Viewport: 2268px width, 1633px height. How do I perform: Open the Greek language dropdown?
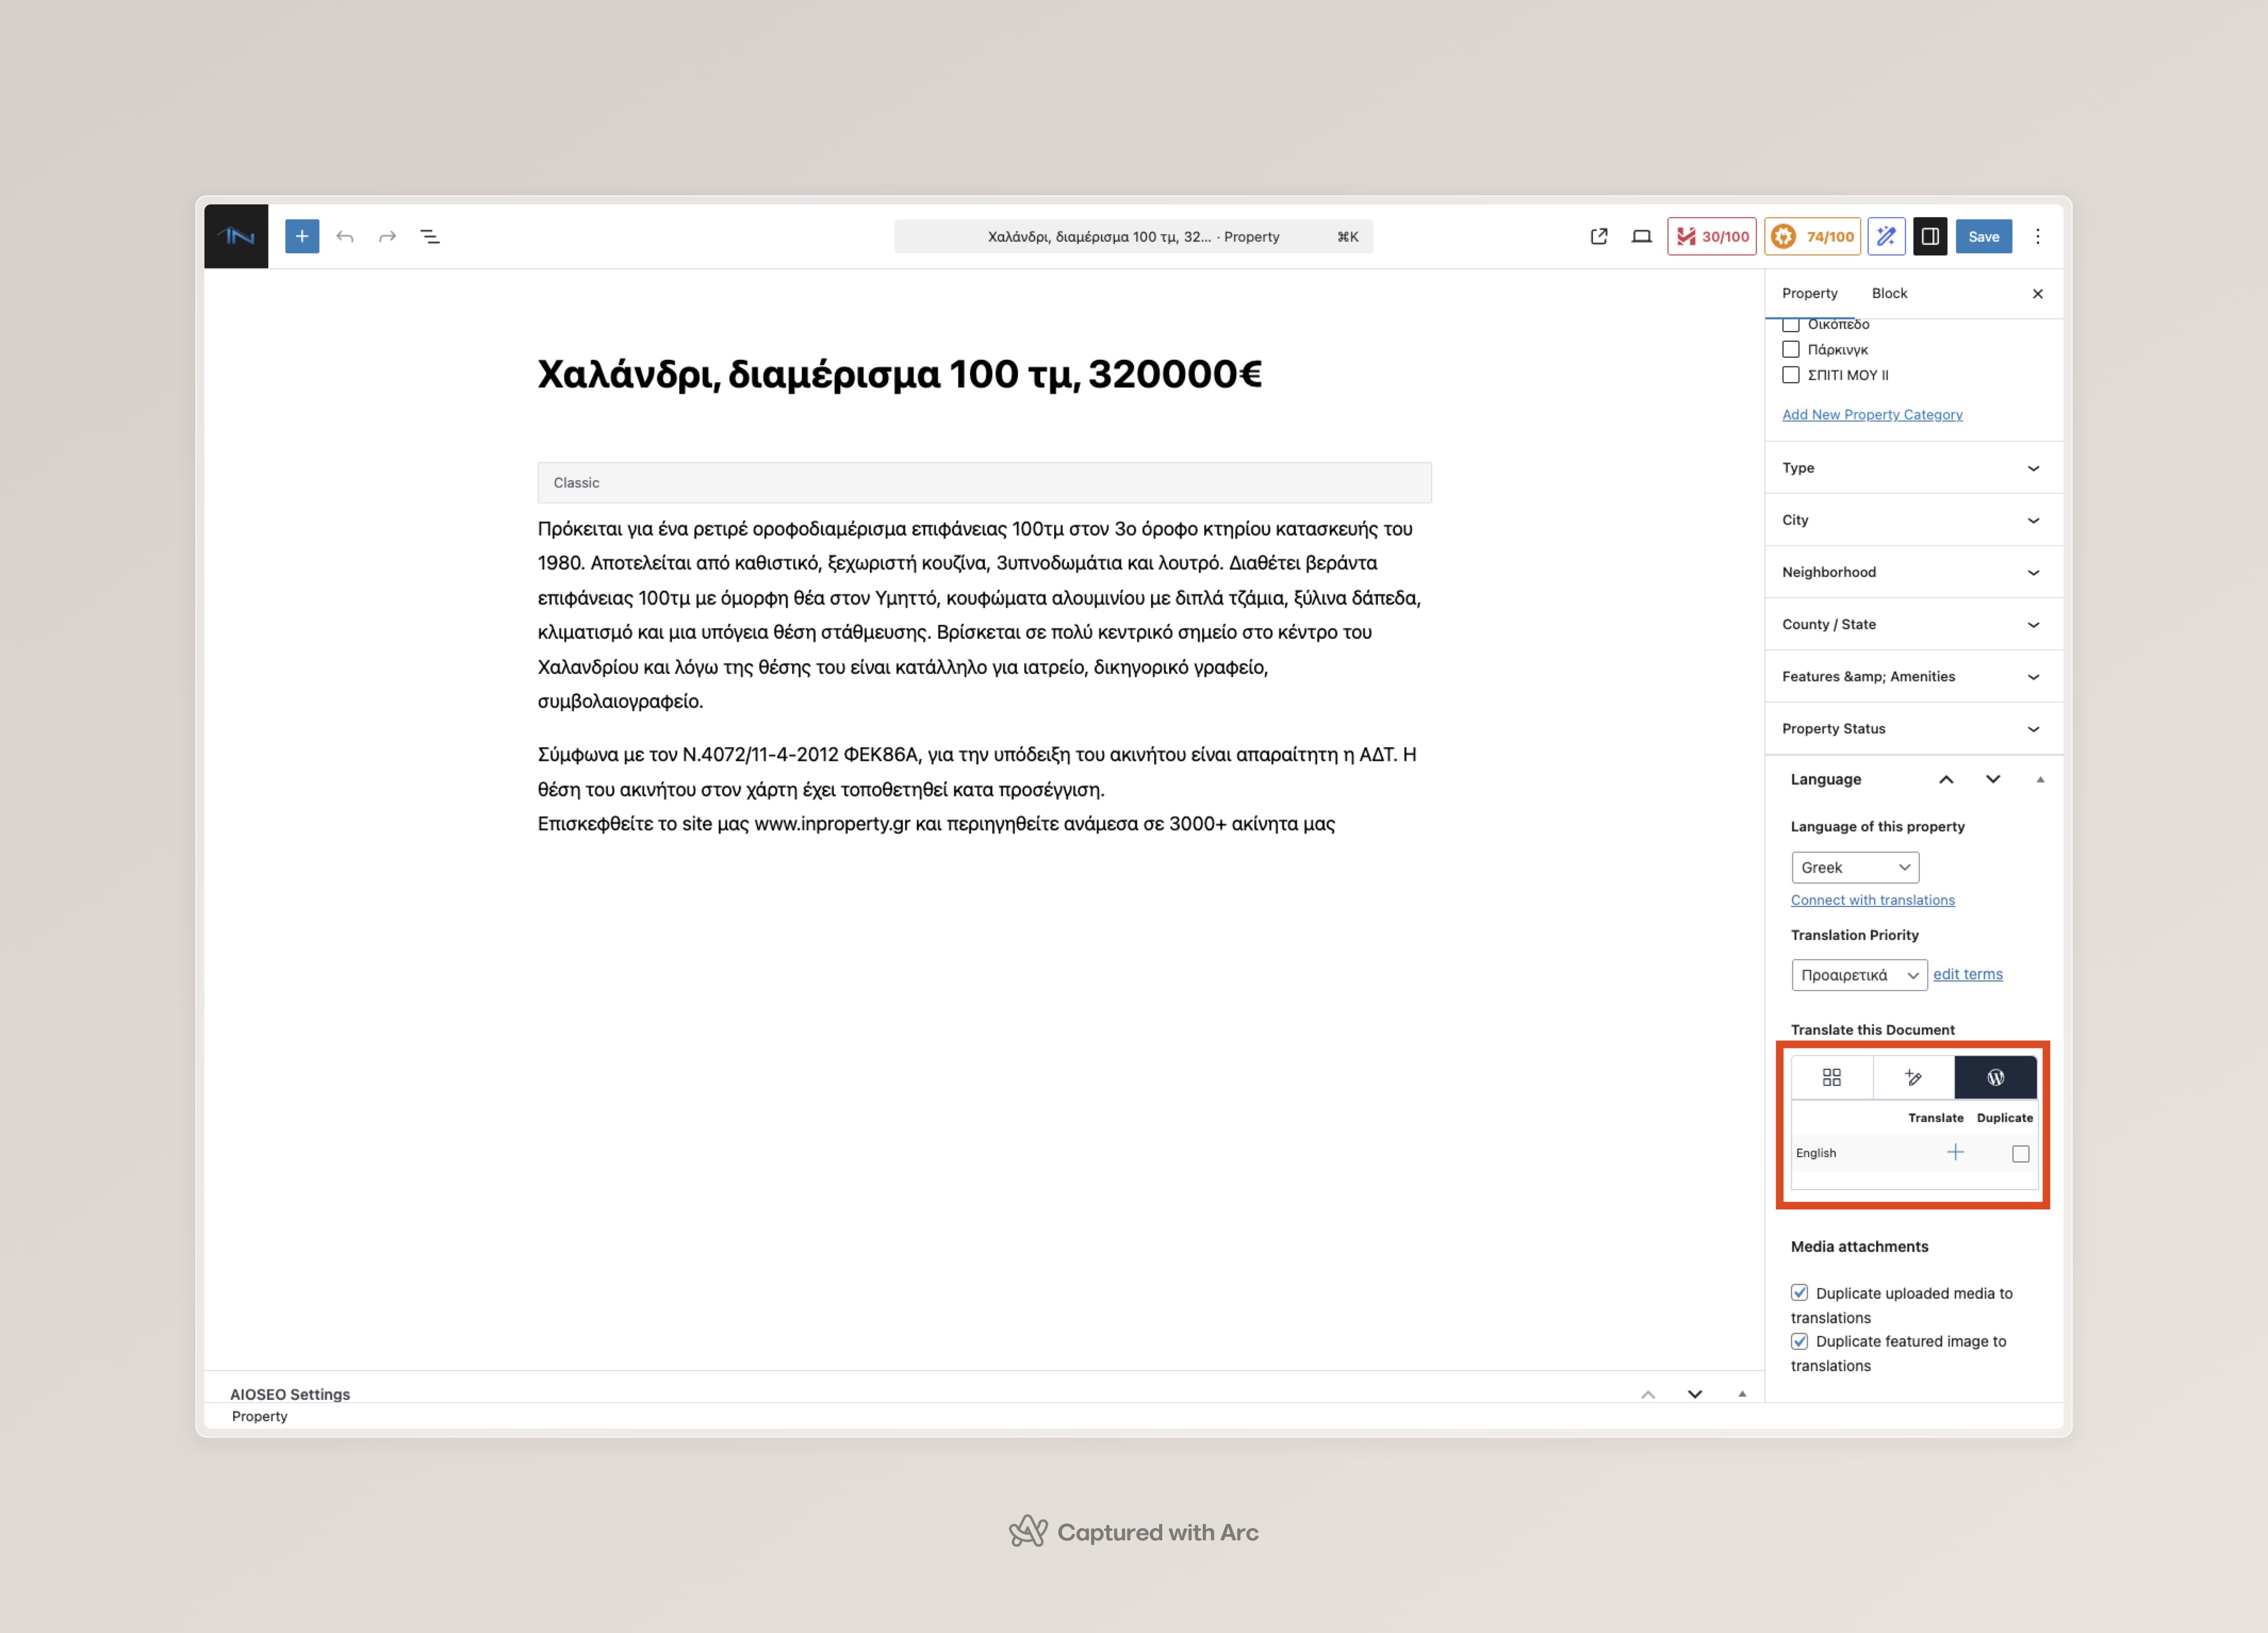[x=1854, y=867]
